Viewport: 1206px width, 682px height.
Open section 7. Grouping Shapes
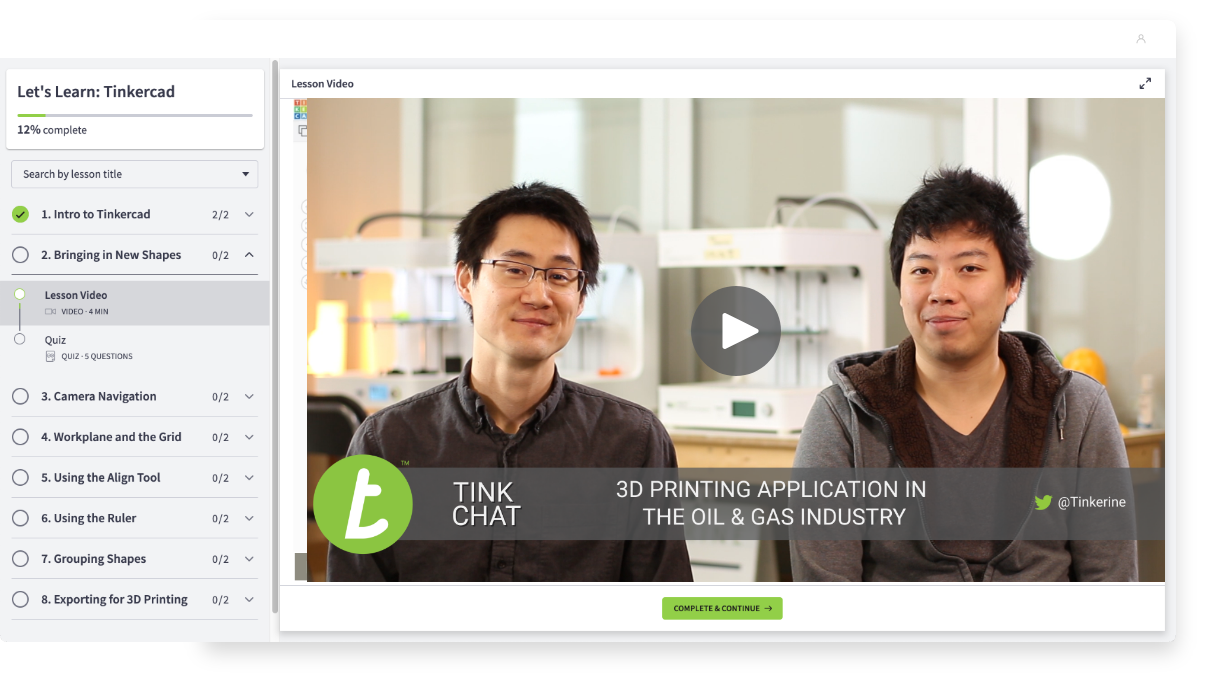[134, 559]
